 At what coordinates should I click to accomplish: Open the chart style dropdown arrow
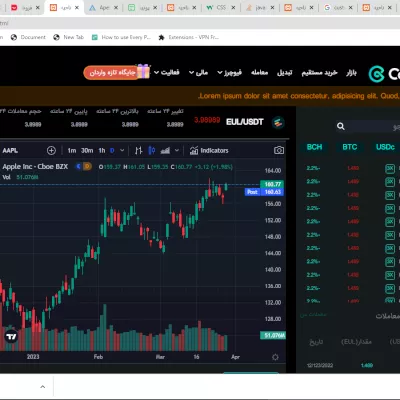tap(177, 151)
